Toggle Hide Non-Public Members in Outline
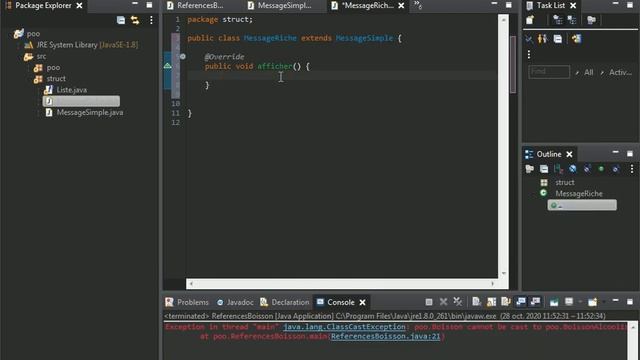 [601, 169]
